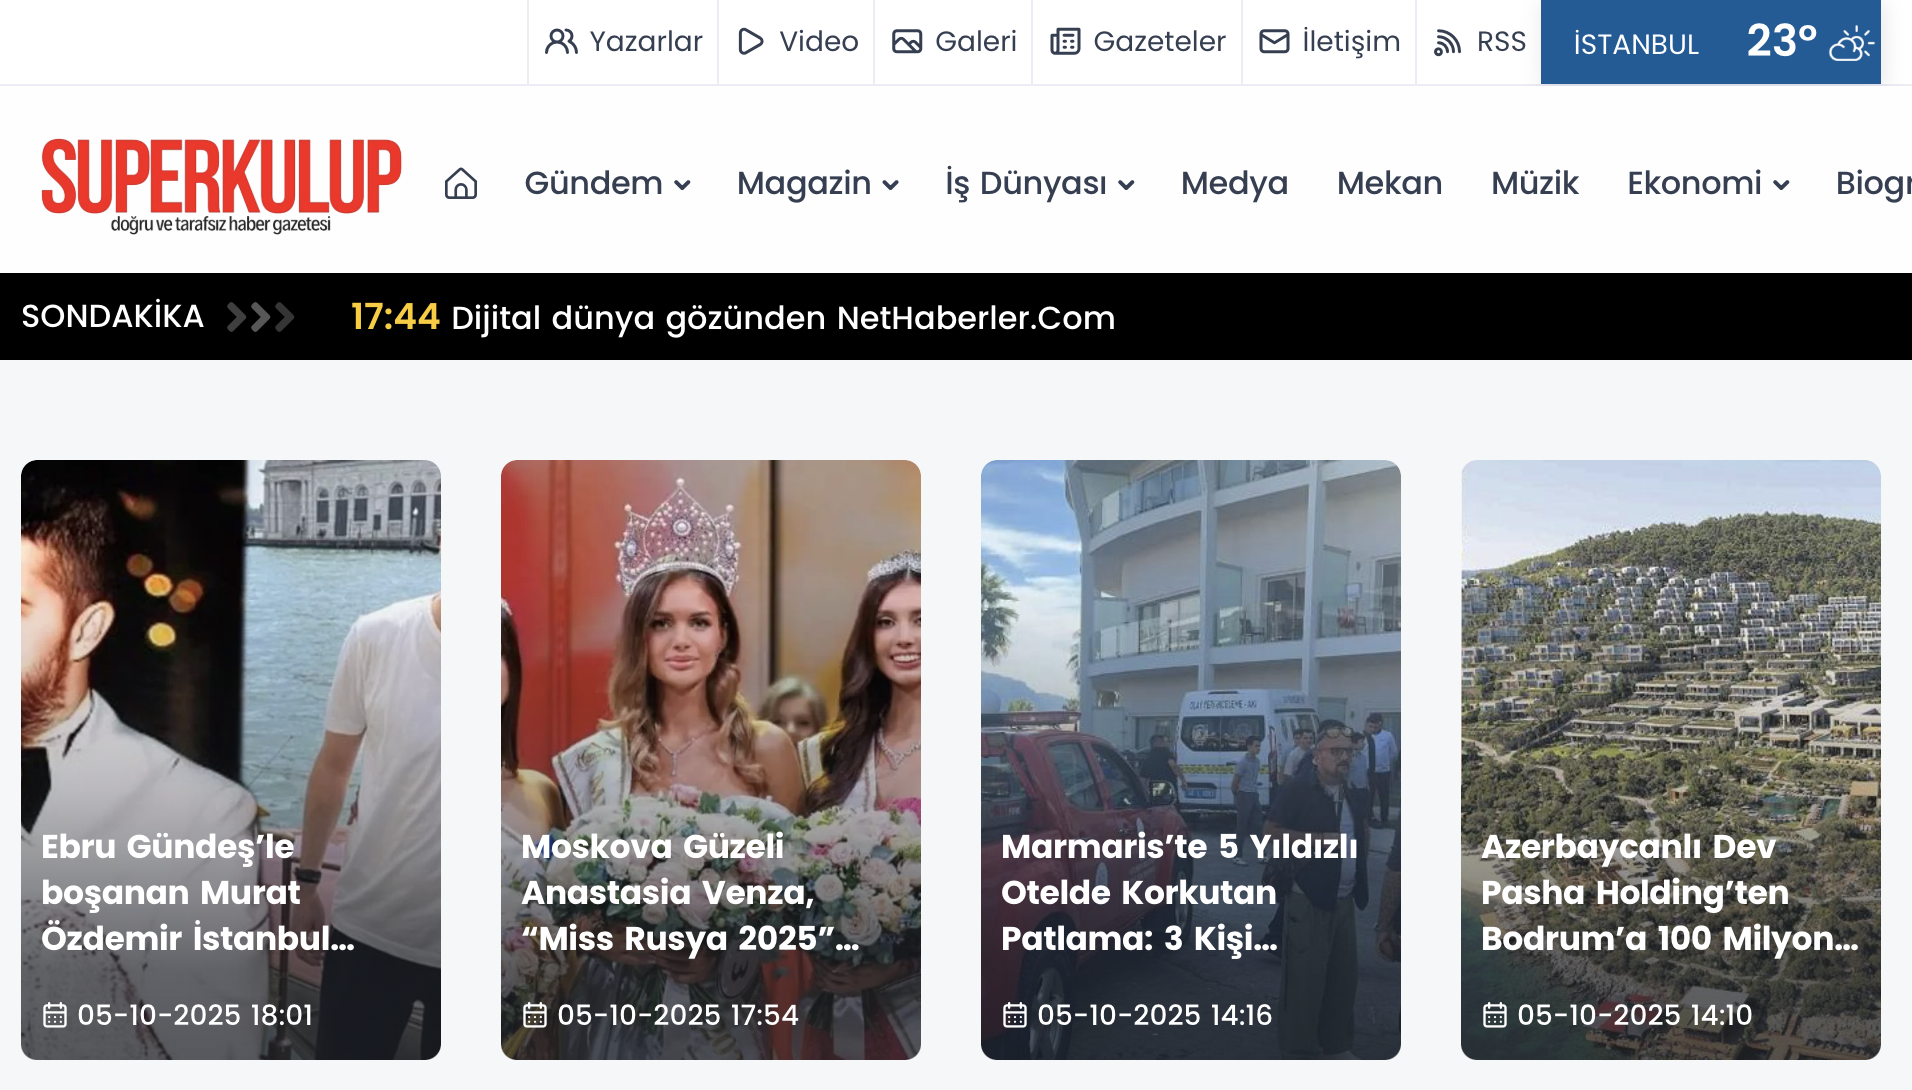The width and height of the screenshot is (1912, 1090).
Task: Expand the Gündem dropdown menu
Action: [x=607, y=184]
